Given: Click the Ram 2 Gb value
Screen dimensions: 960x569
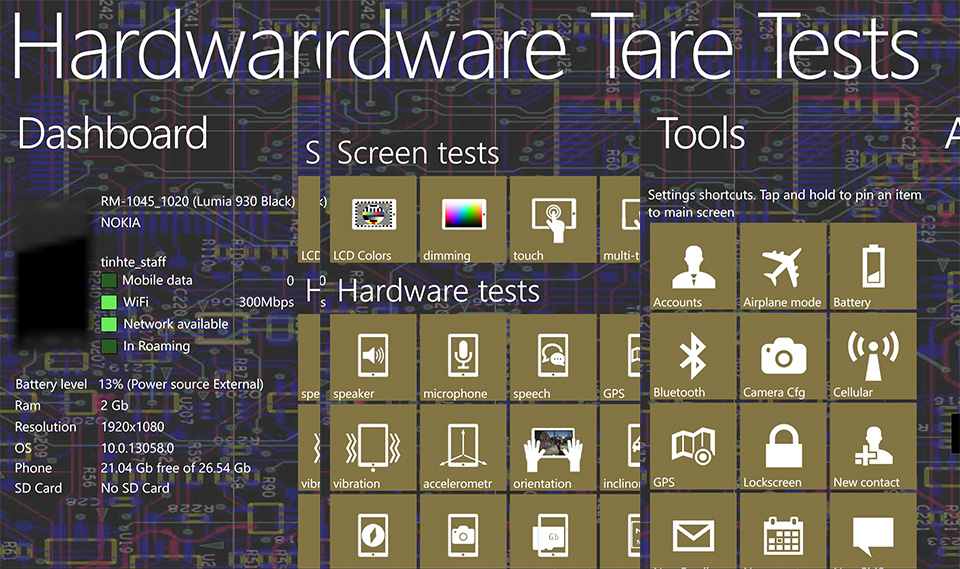Looking at the screenshot, I should click(x=114, y=405).
